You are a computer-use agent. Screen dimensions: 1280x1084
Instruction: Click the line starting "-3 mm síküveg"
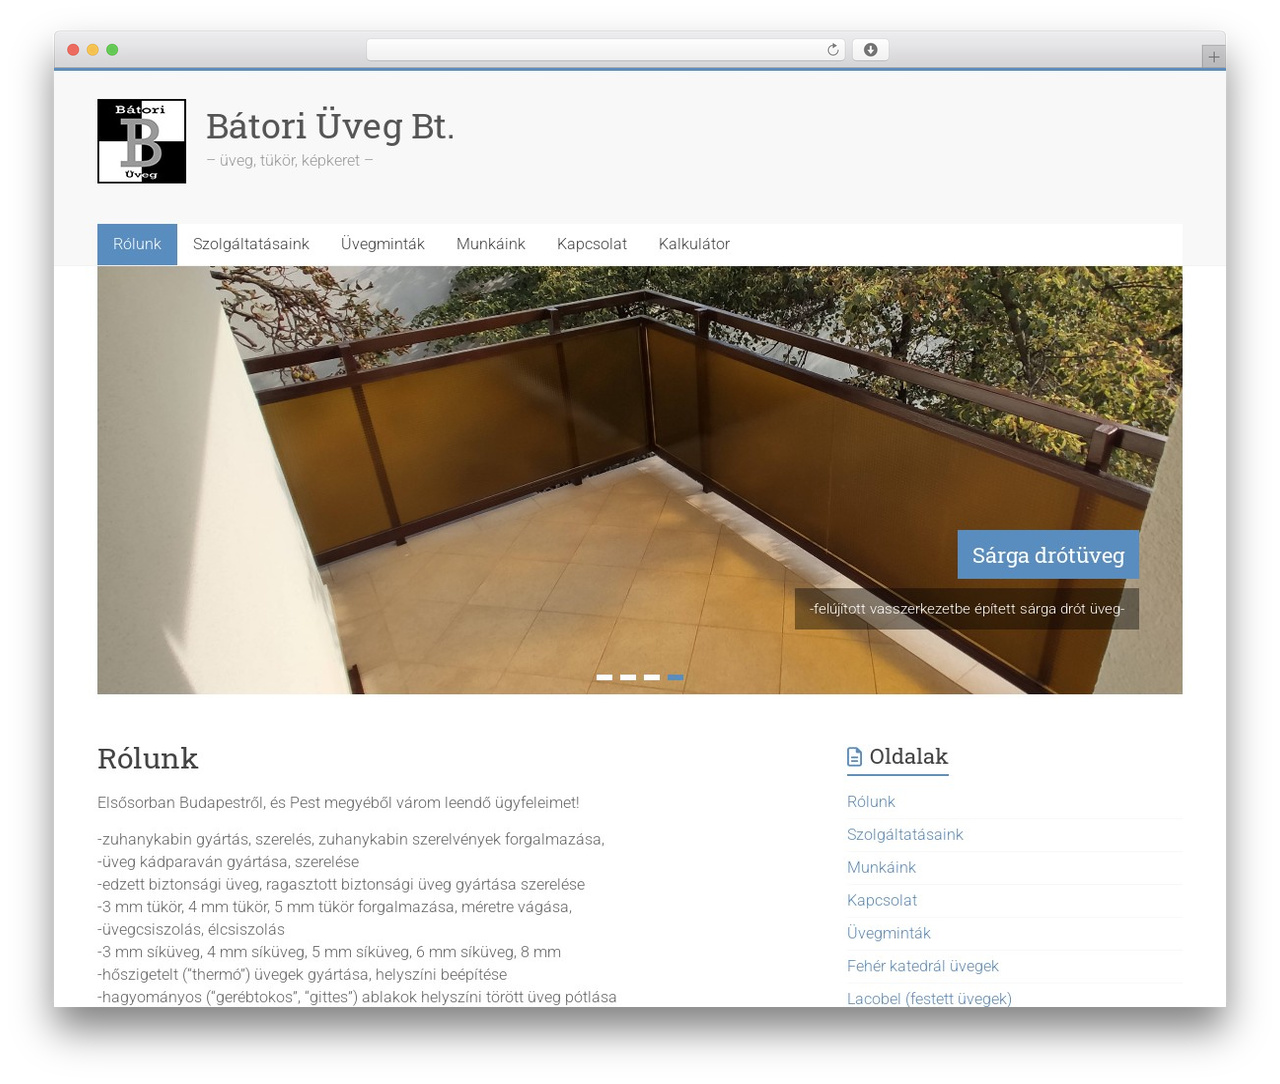tap(329, 953)
